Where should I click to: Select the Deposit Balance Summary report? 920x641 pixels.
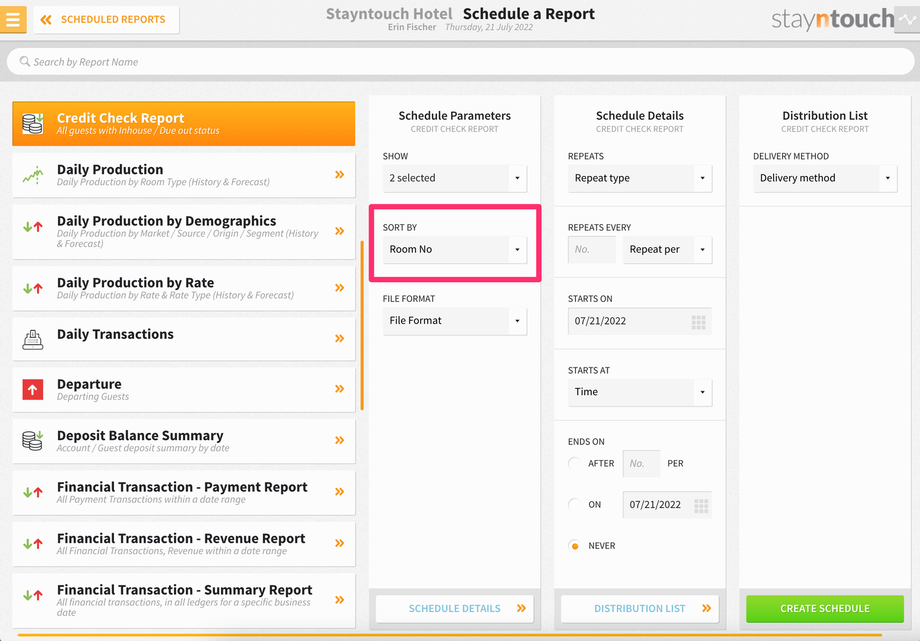click(x=184, y=441)
